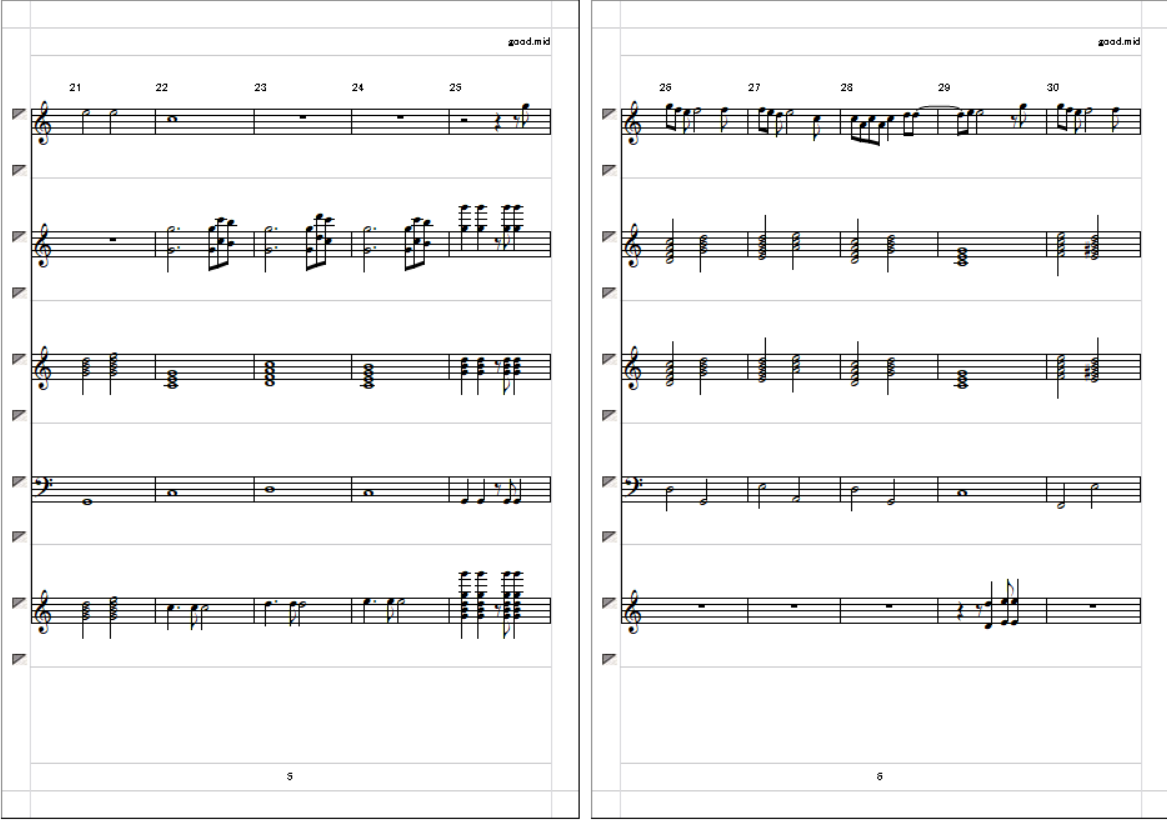The image size is (1167, 821).
Task: Select the whole note in measure 22 top staff
Action: (173, 118)
